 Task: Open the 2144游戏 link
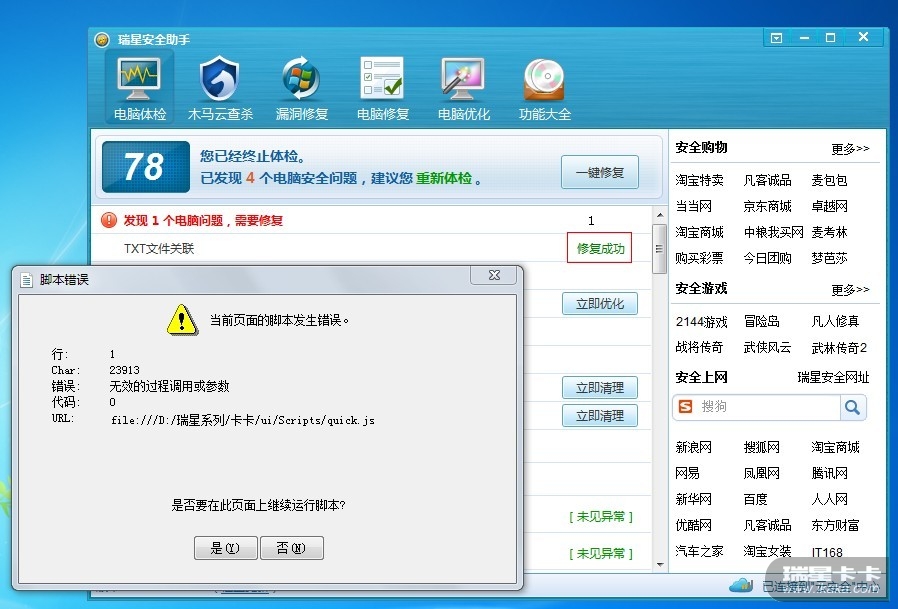coord(702,321)
